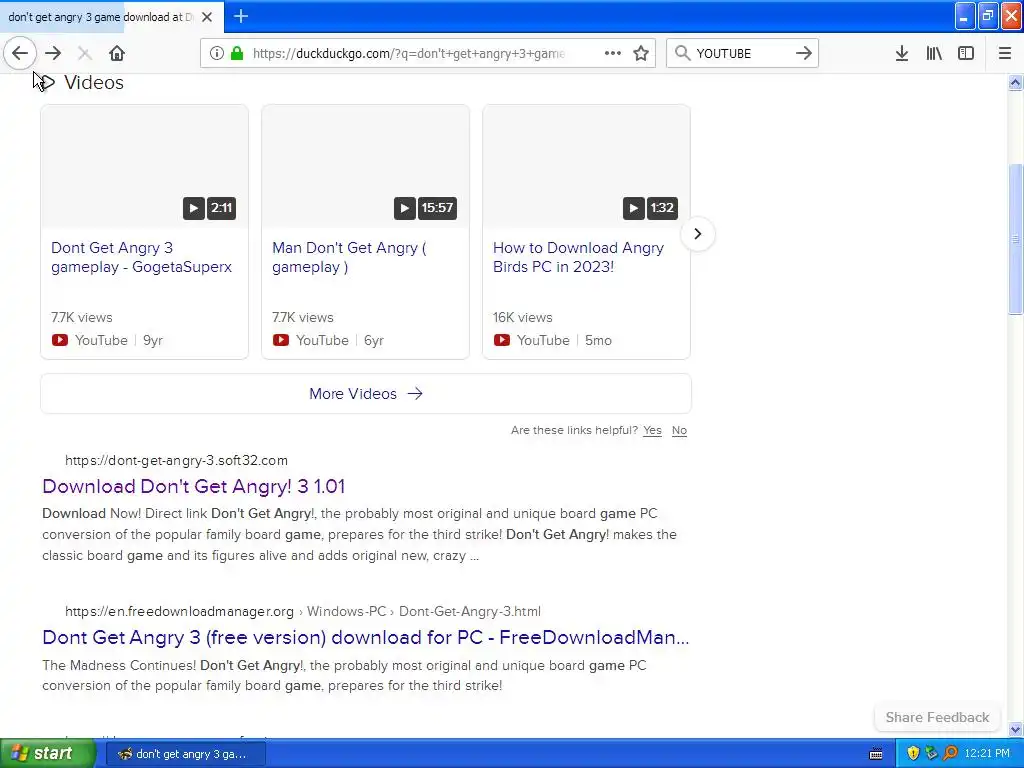Answer Yes to links helpful question
This screenshot has width=1024, height=768.
pos(652,430)
